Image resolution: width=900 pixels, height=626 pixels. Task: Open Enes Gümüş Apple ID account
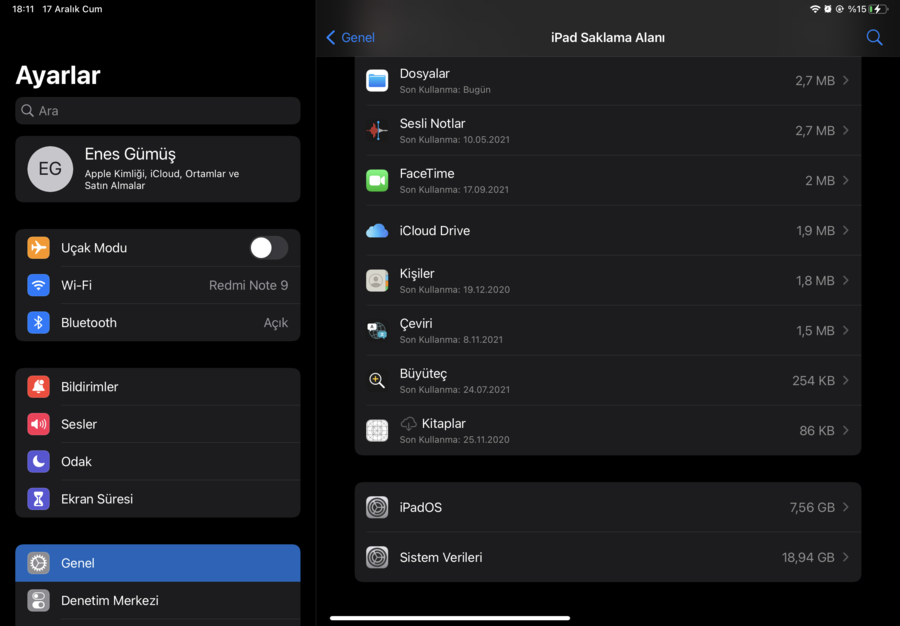pyautogui.click(x=158, y=169)
